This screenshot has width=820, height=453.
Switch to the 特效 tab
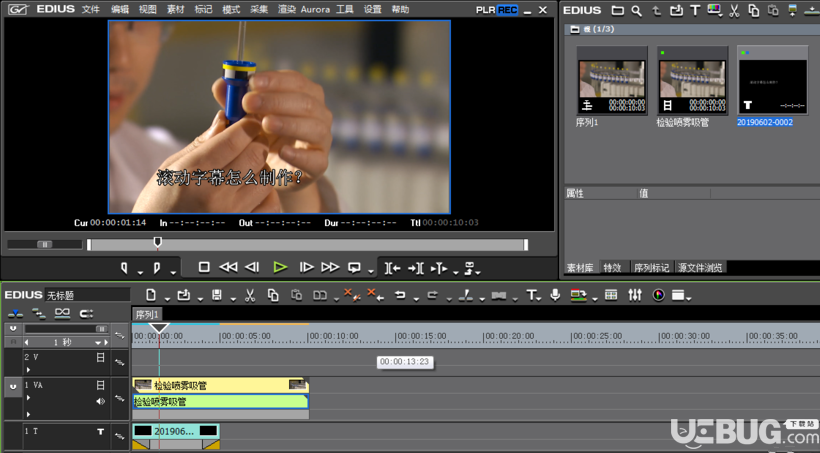tap(612, 267)
